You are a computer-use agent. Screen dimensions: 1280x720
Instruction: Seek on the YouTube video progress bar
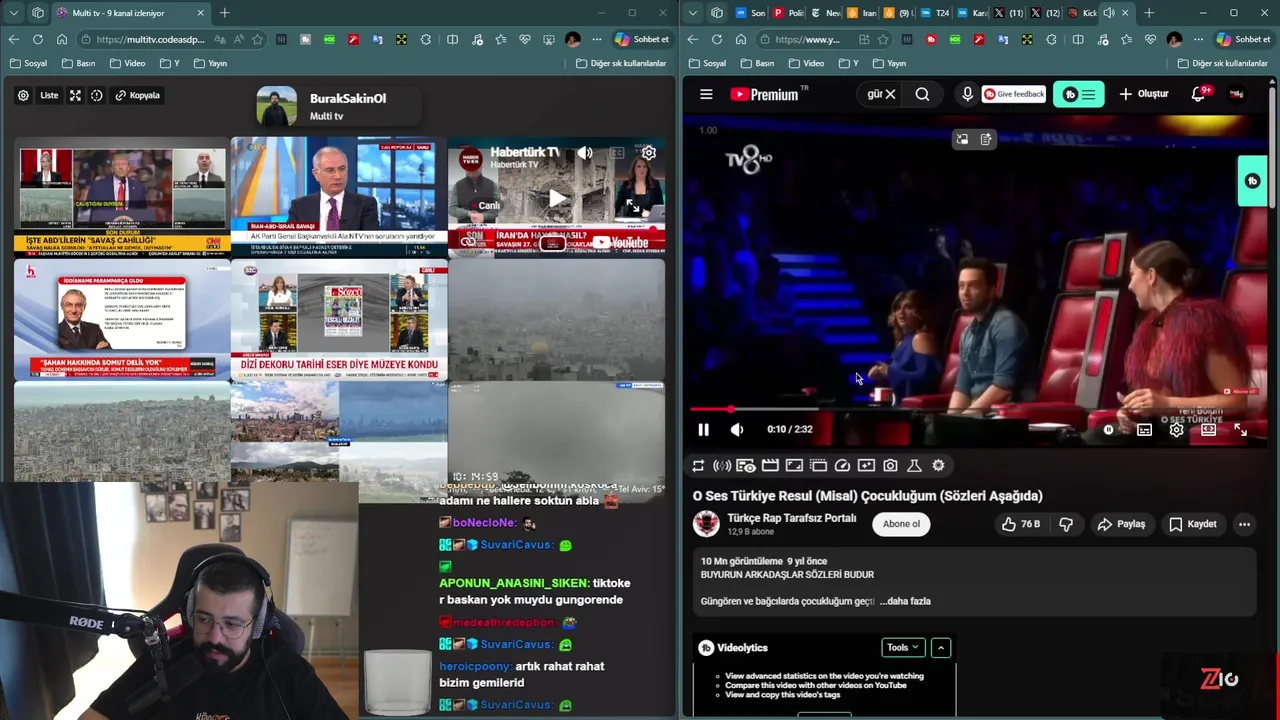pos(975,409)
